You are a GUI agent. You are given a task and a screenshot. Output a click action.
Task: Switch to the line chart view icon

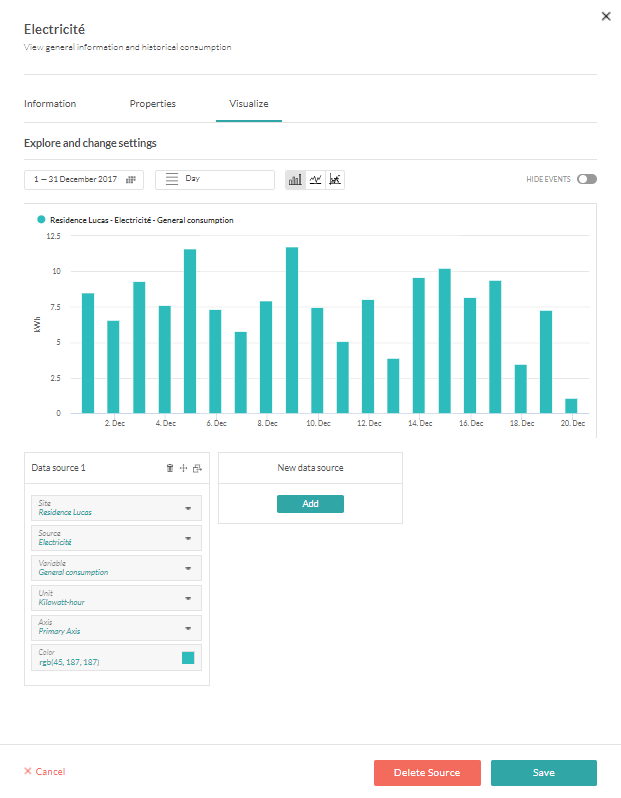(315, 180)
